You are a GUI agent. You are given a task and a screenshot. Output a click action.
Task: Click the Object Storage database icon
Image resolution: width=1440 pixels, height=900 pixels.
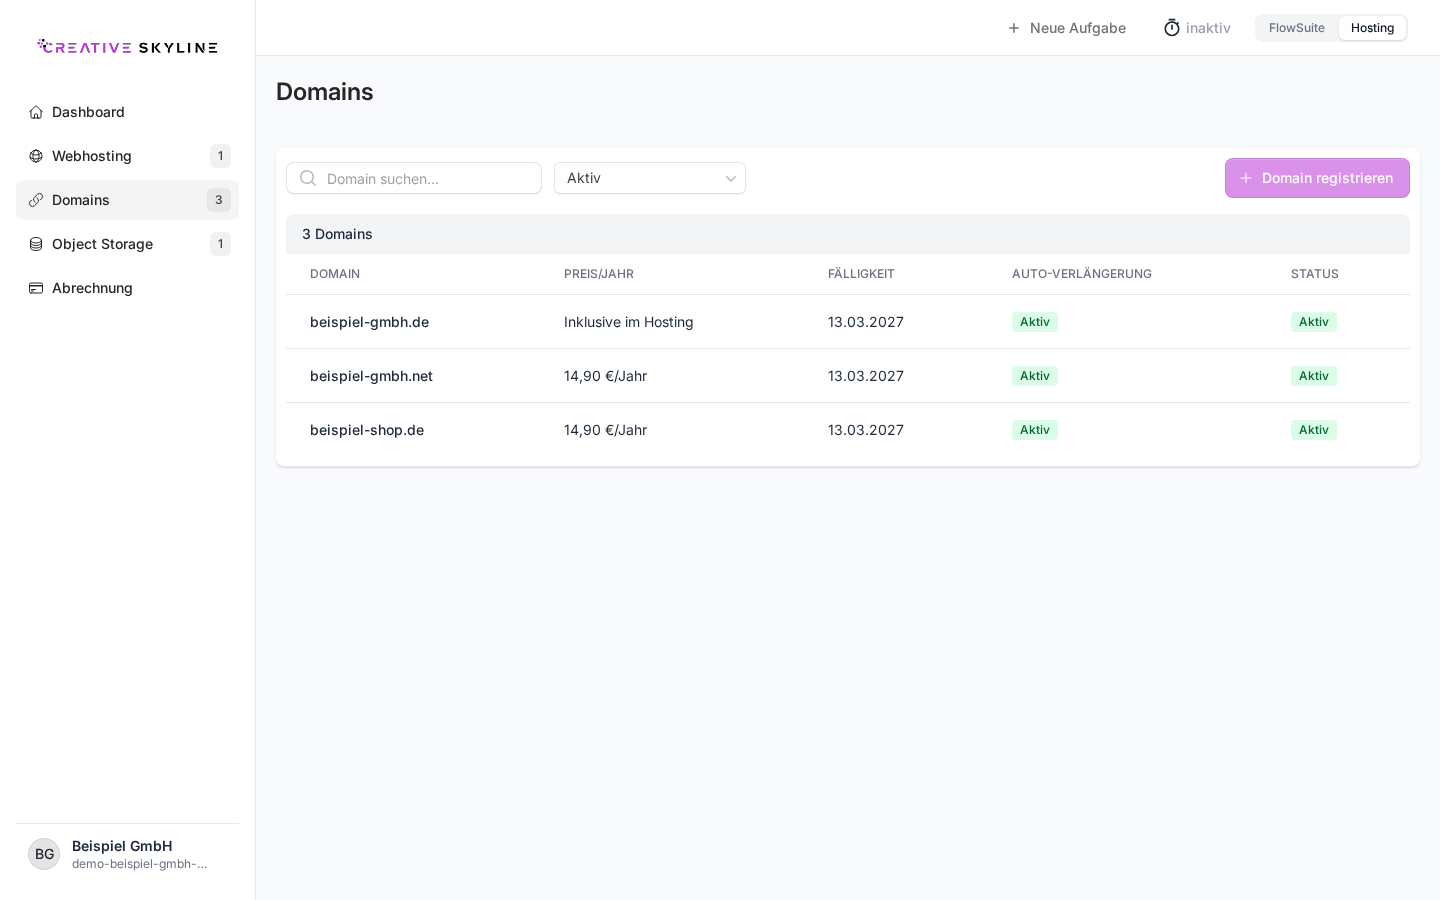(x=36, y=244)
